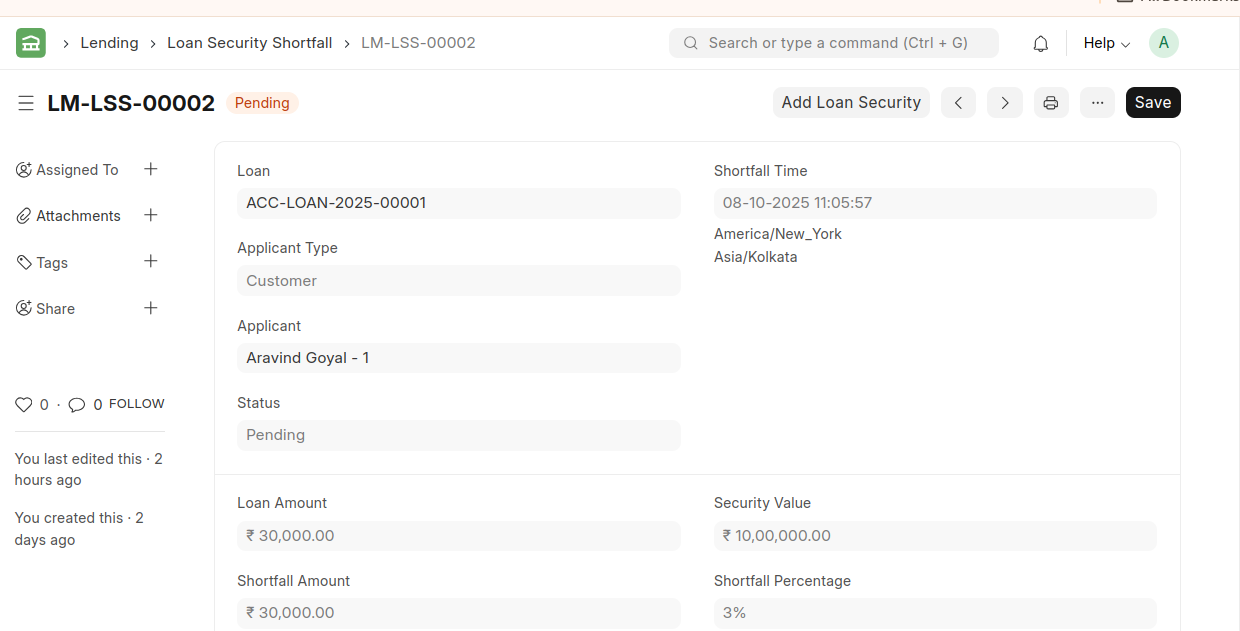Print this document via printer icon
The image size is (1240, 631).
coord(1051,103)
